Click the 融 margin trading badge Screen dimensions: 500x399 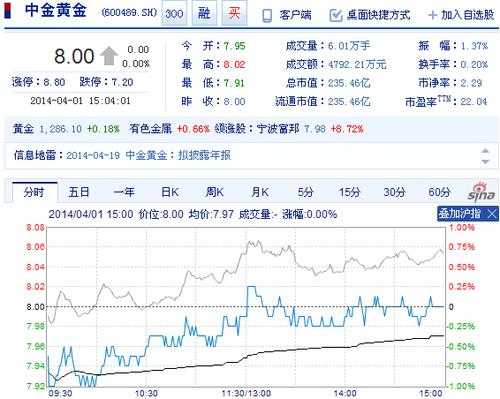tap(204, 13)
